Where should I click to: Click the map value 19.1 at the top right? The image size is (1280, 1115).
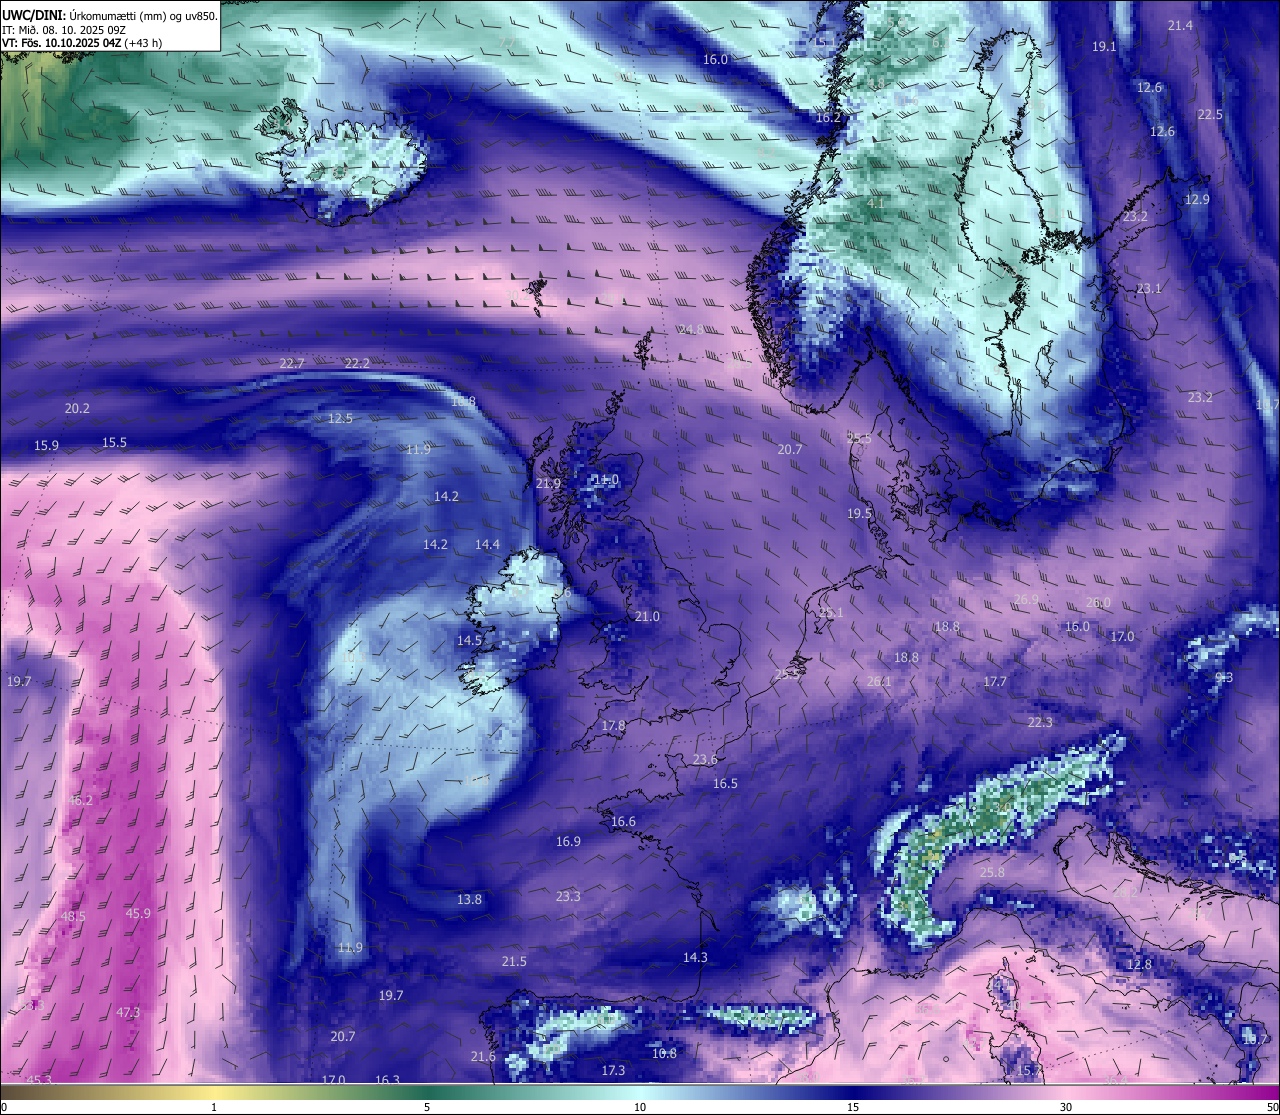[1104, 46]
